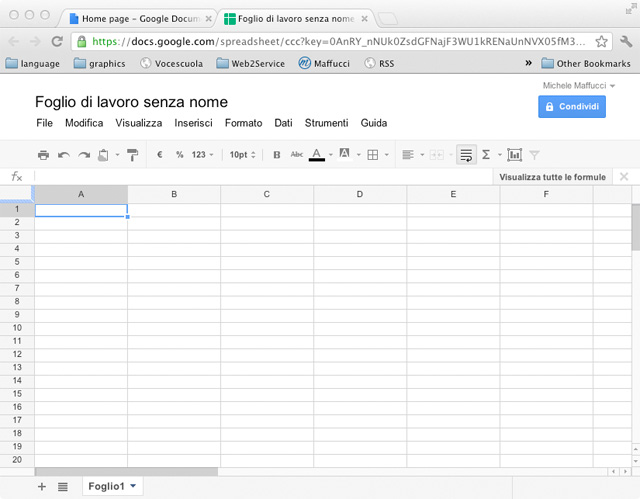Click Visualizza tutte le formule
640x499 pixels.
click(554, 177)
